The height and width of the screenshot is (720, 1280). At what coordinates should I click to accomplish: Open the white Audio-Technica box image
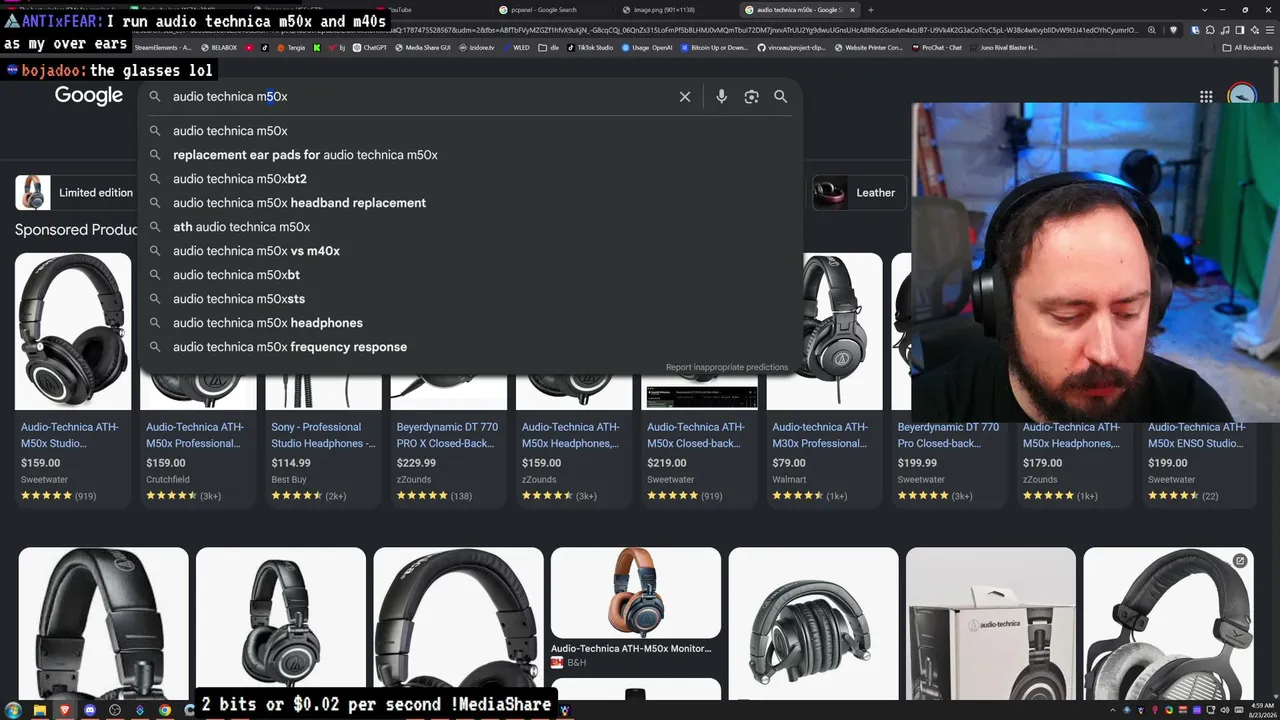(x=991, y=624)
